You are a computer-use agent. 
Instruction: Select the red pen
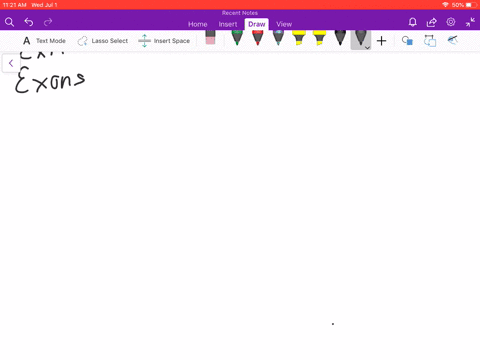tap(258, 38)
